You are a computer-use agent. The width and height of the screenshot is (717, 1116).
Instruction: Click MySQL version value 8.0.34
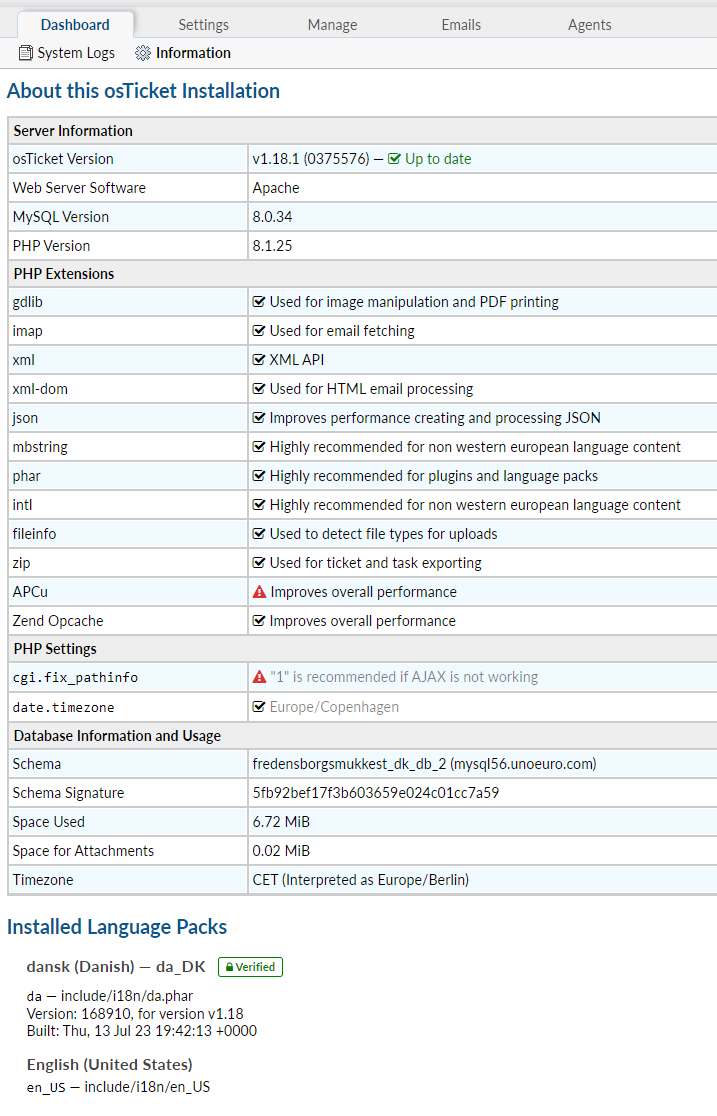(x=272, y=217)
